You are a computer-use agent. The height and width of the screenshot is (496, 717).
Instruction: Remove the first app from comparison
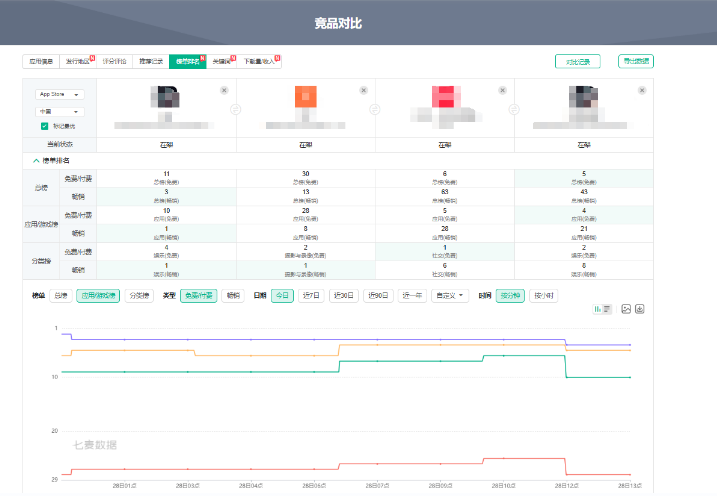224,90
